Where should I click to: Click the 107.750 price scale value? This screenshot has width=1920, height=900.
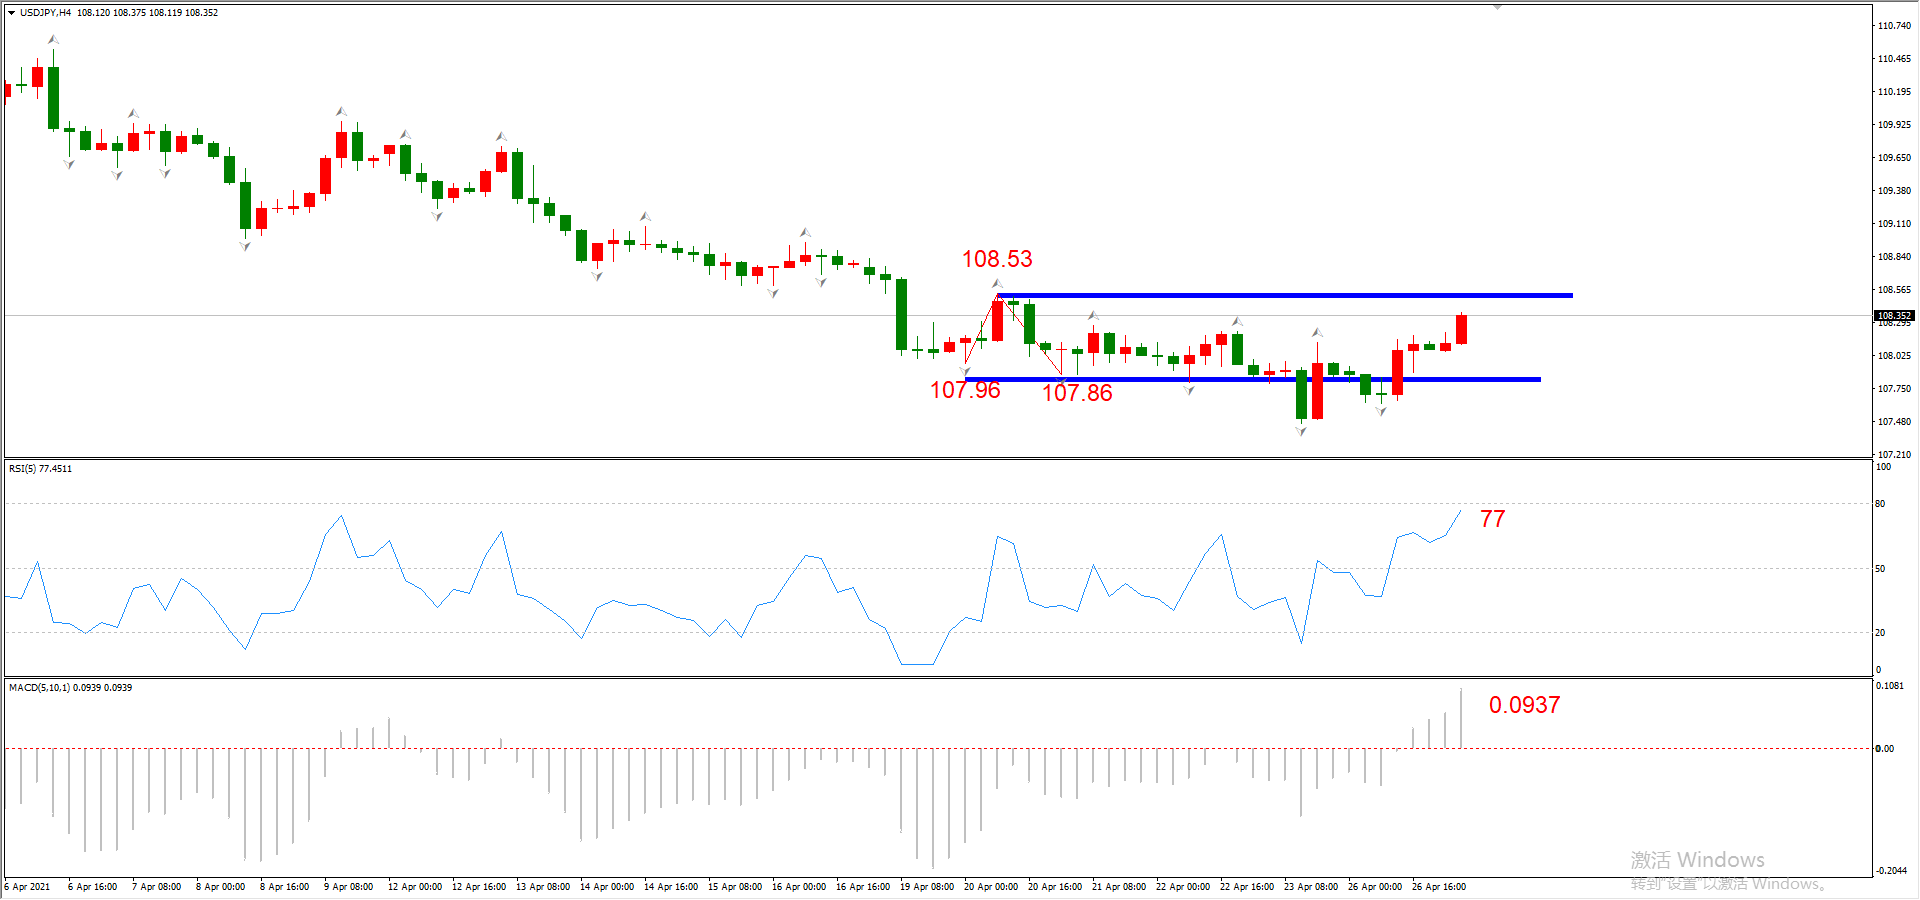coord(1894,389)
